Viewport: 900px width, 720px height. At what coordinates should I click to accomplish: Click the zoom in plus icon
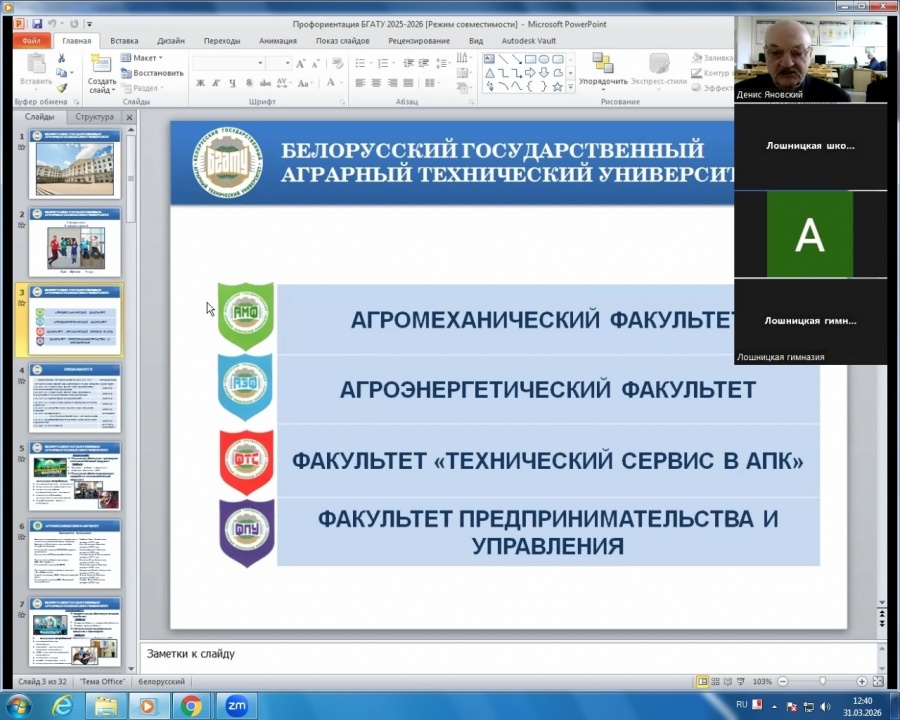coord(862,681)
